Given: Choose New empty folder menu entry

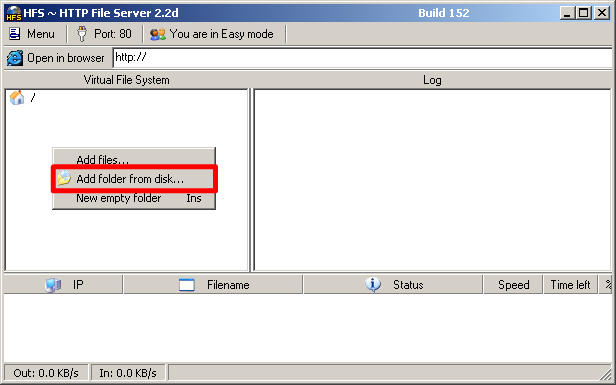Looking at the screenshot, I should (134, 198).
